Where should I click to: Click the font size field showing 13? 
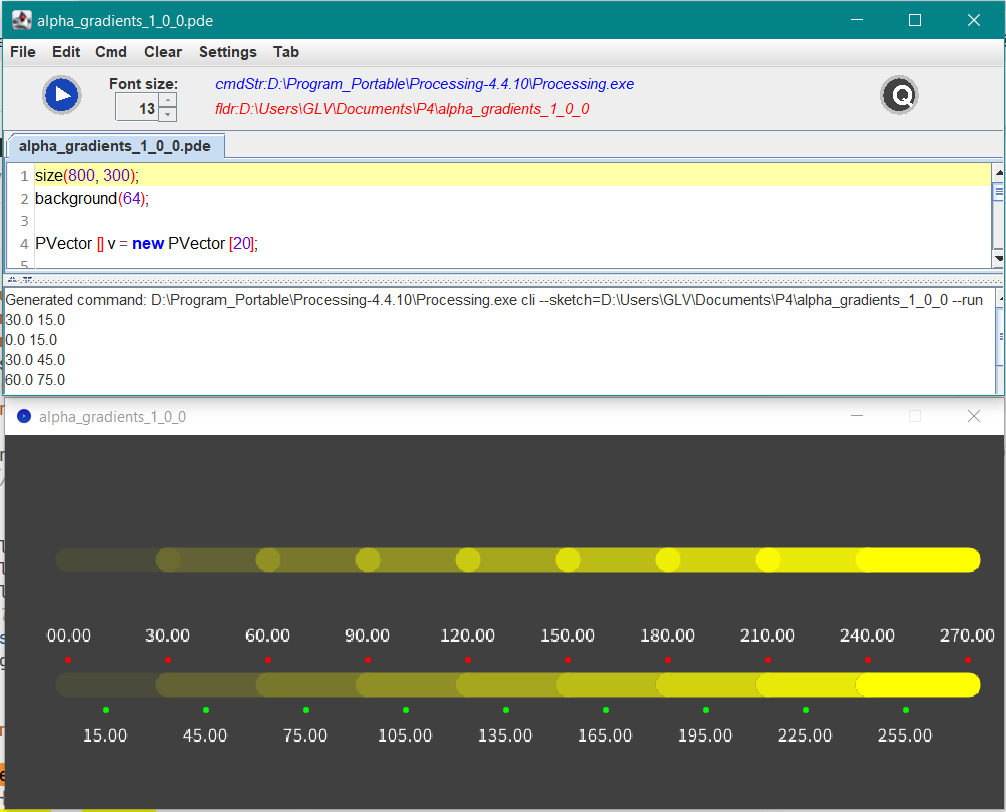pos(137,108)
